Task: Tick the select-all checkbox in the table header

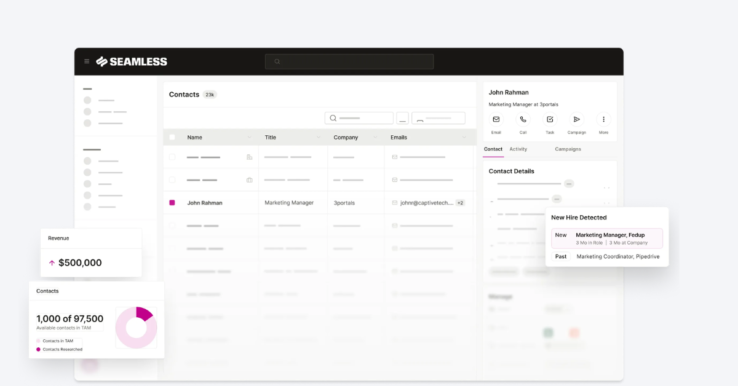Action: pyautogui.click(x=172, y=137)
